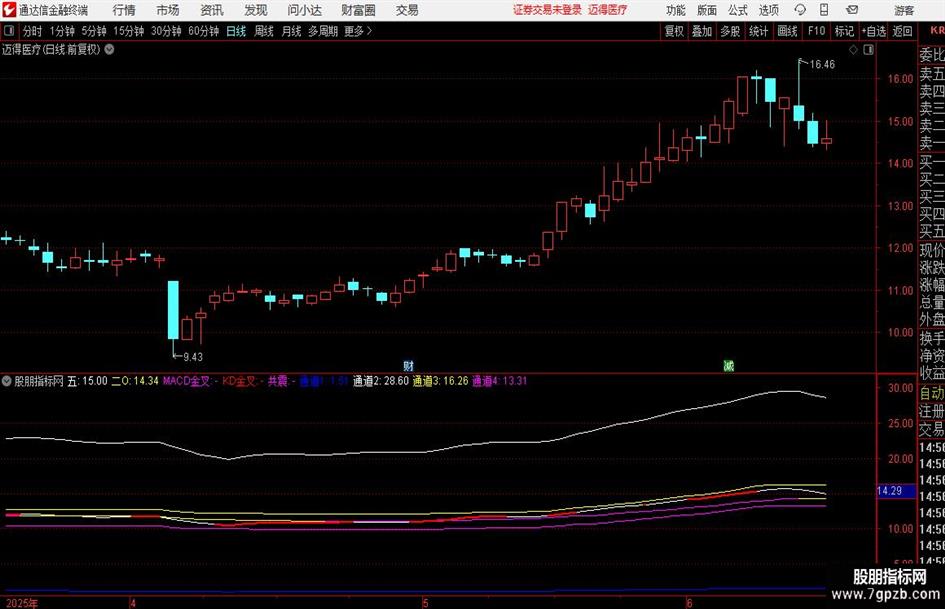This screenshot has width=945, height=609.
Task: Click the 游客 guest account label
Action: coord(903,10)
